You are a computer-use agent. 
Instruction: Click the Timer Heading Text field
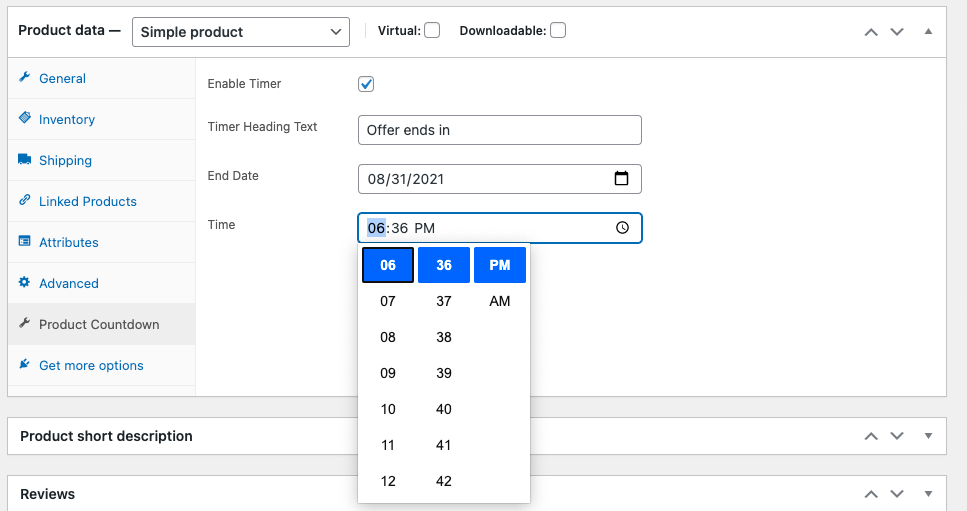point(500,130)
